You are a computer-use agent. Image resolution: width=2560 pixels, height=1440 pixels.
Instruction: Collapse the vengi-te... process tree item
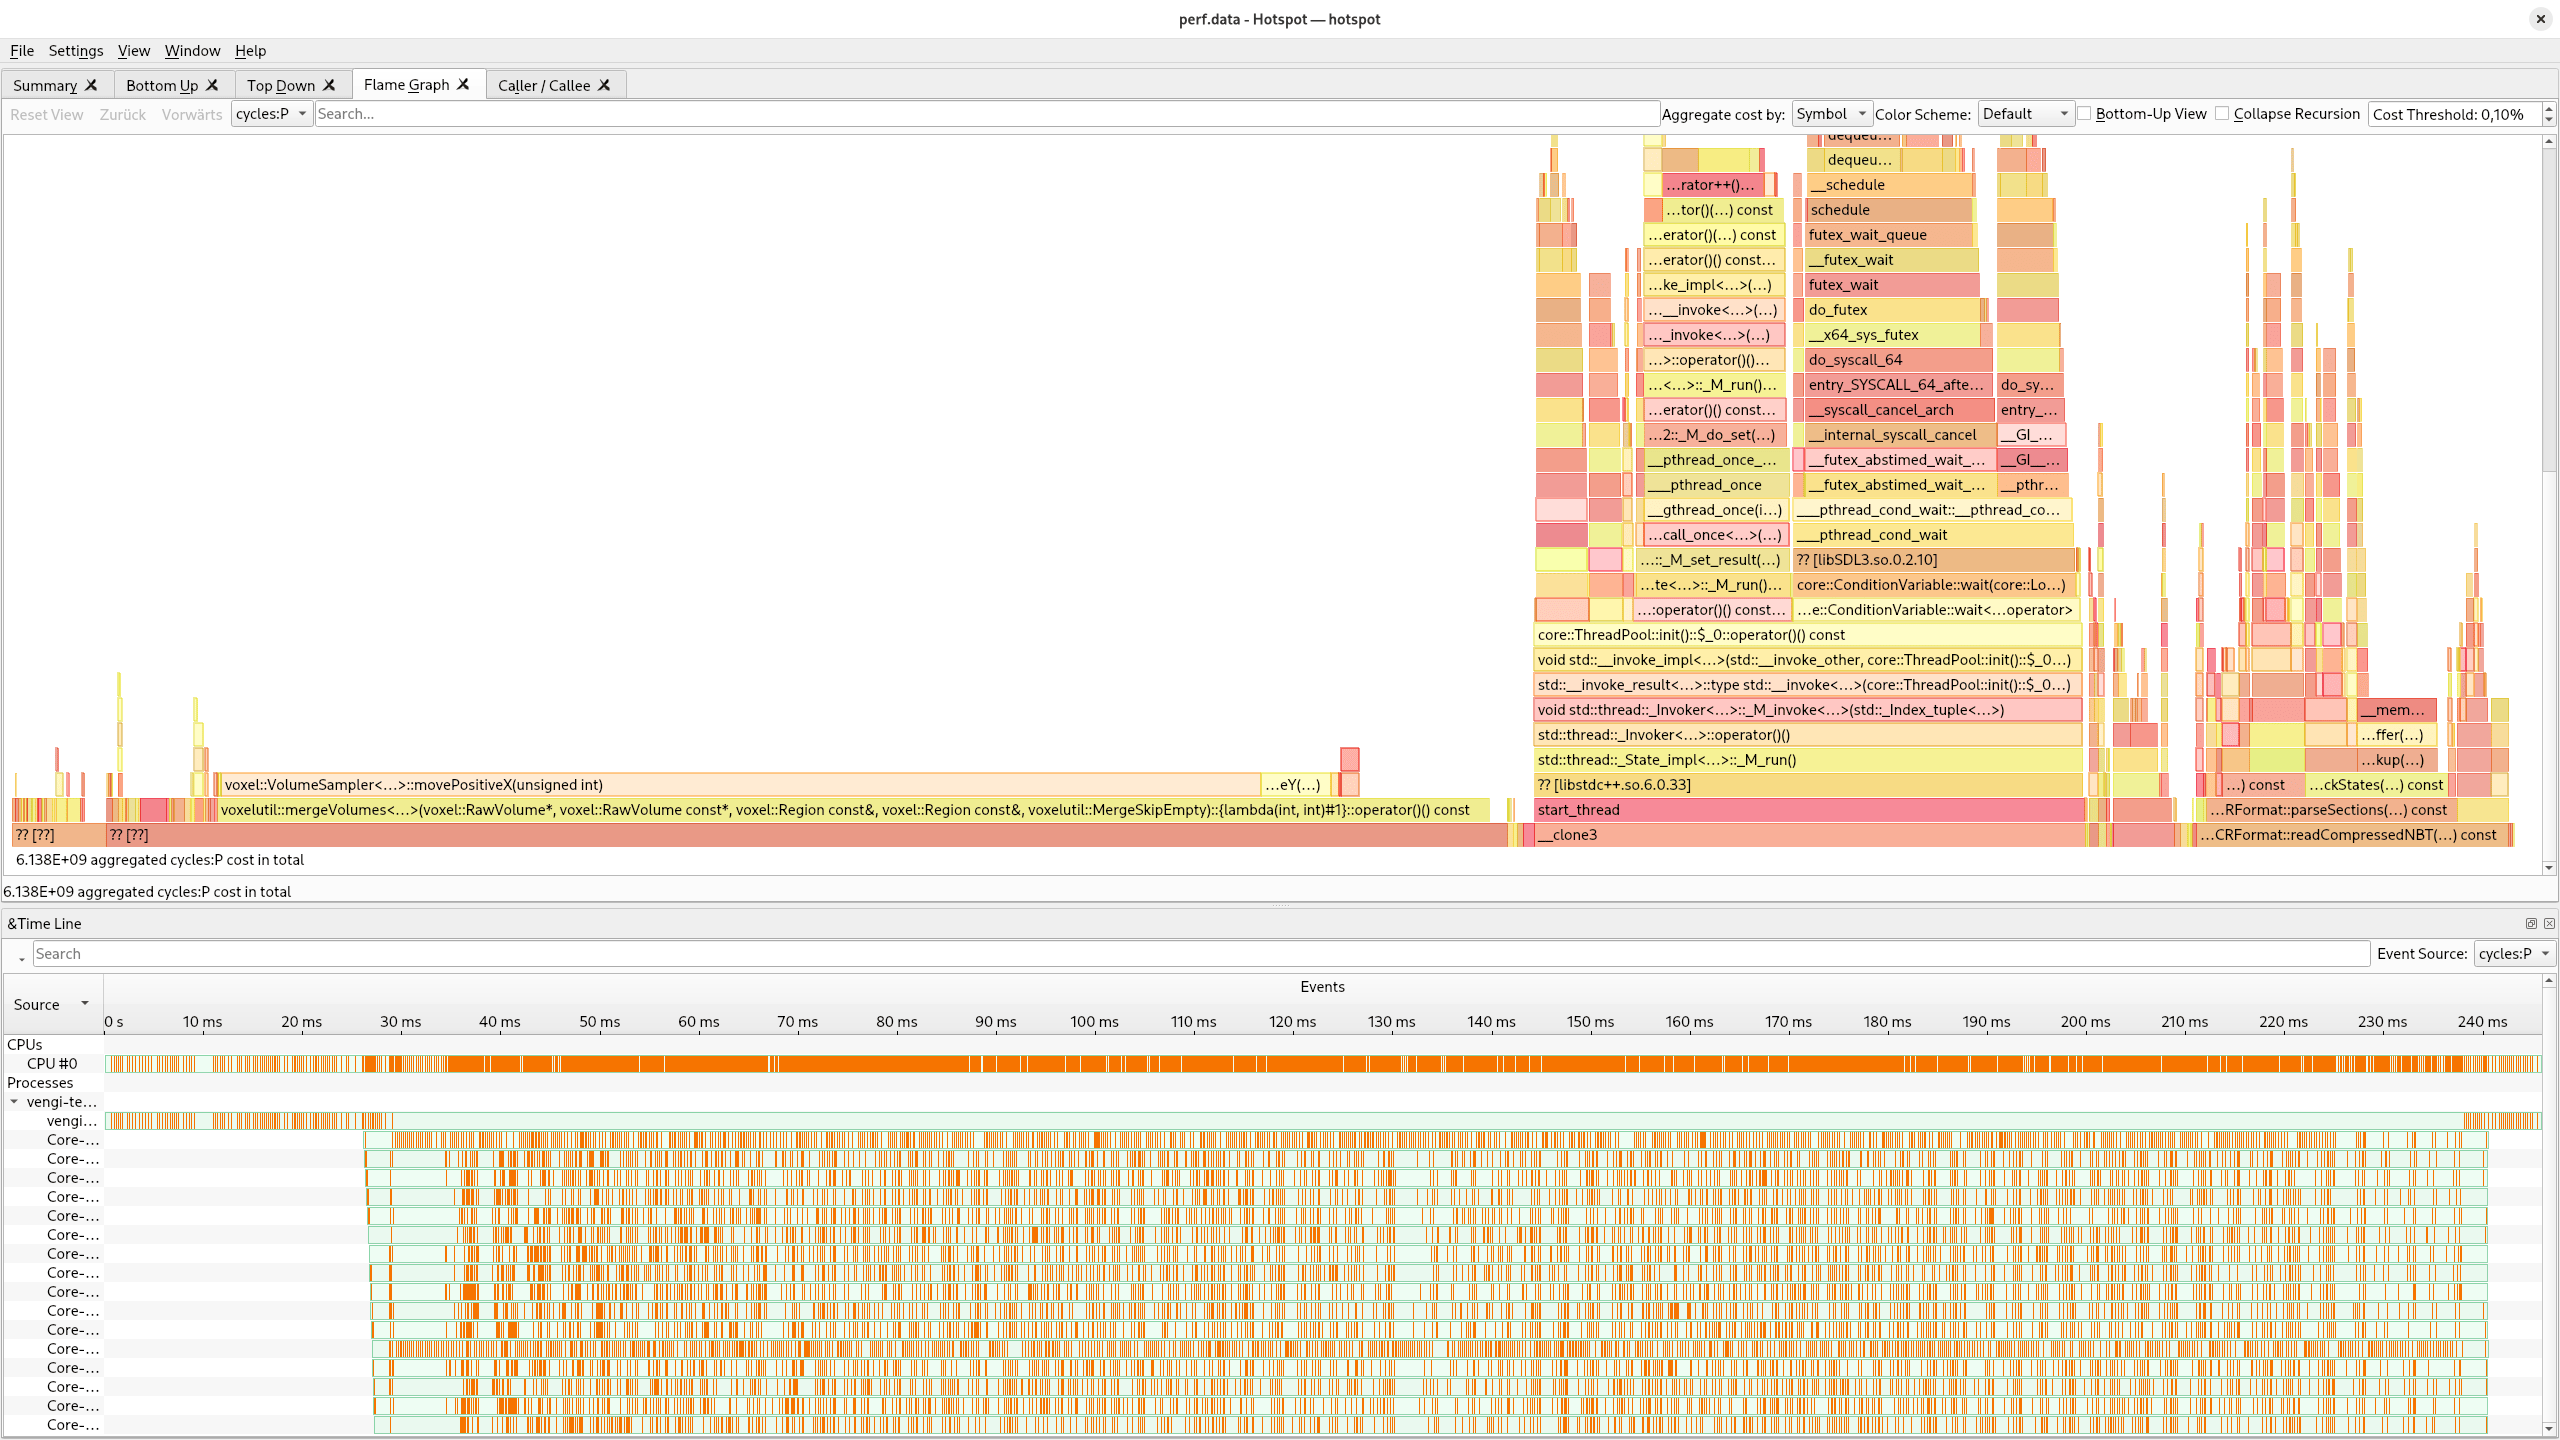[x=14, y=1101]
